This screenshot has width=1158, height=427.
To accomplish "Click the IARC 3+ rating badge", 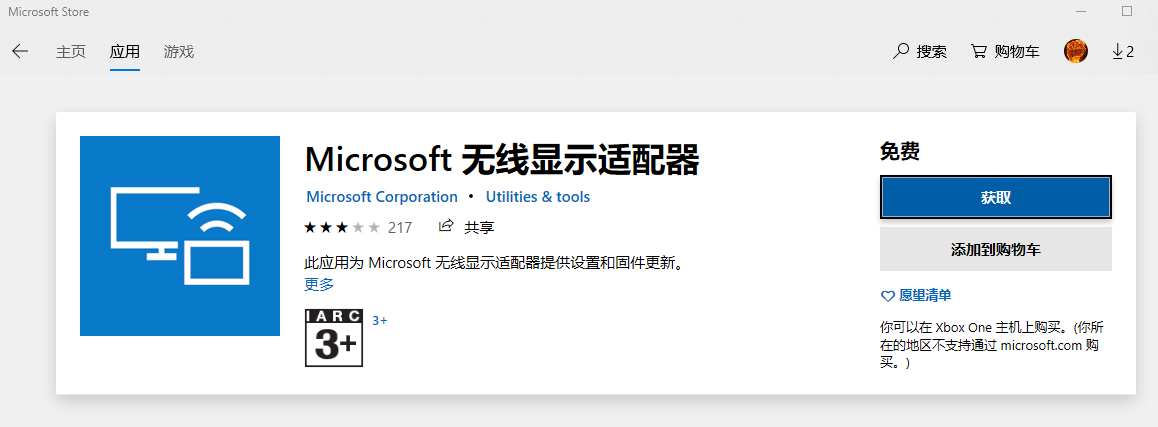I will pyautogui.click(x=333, y=338).
